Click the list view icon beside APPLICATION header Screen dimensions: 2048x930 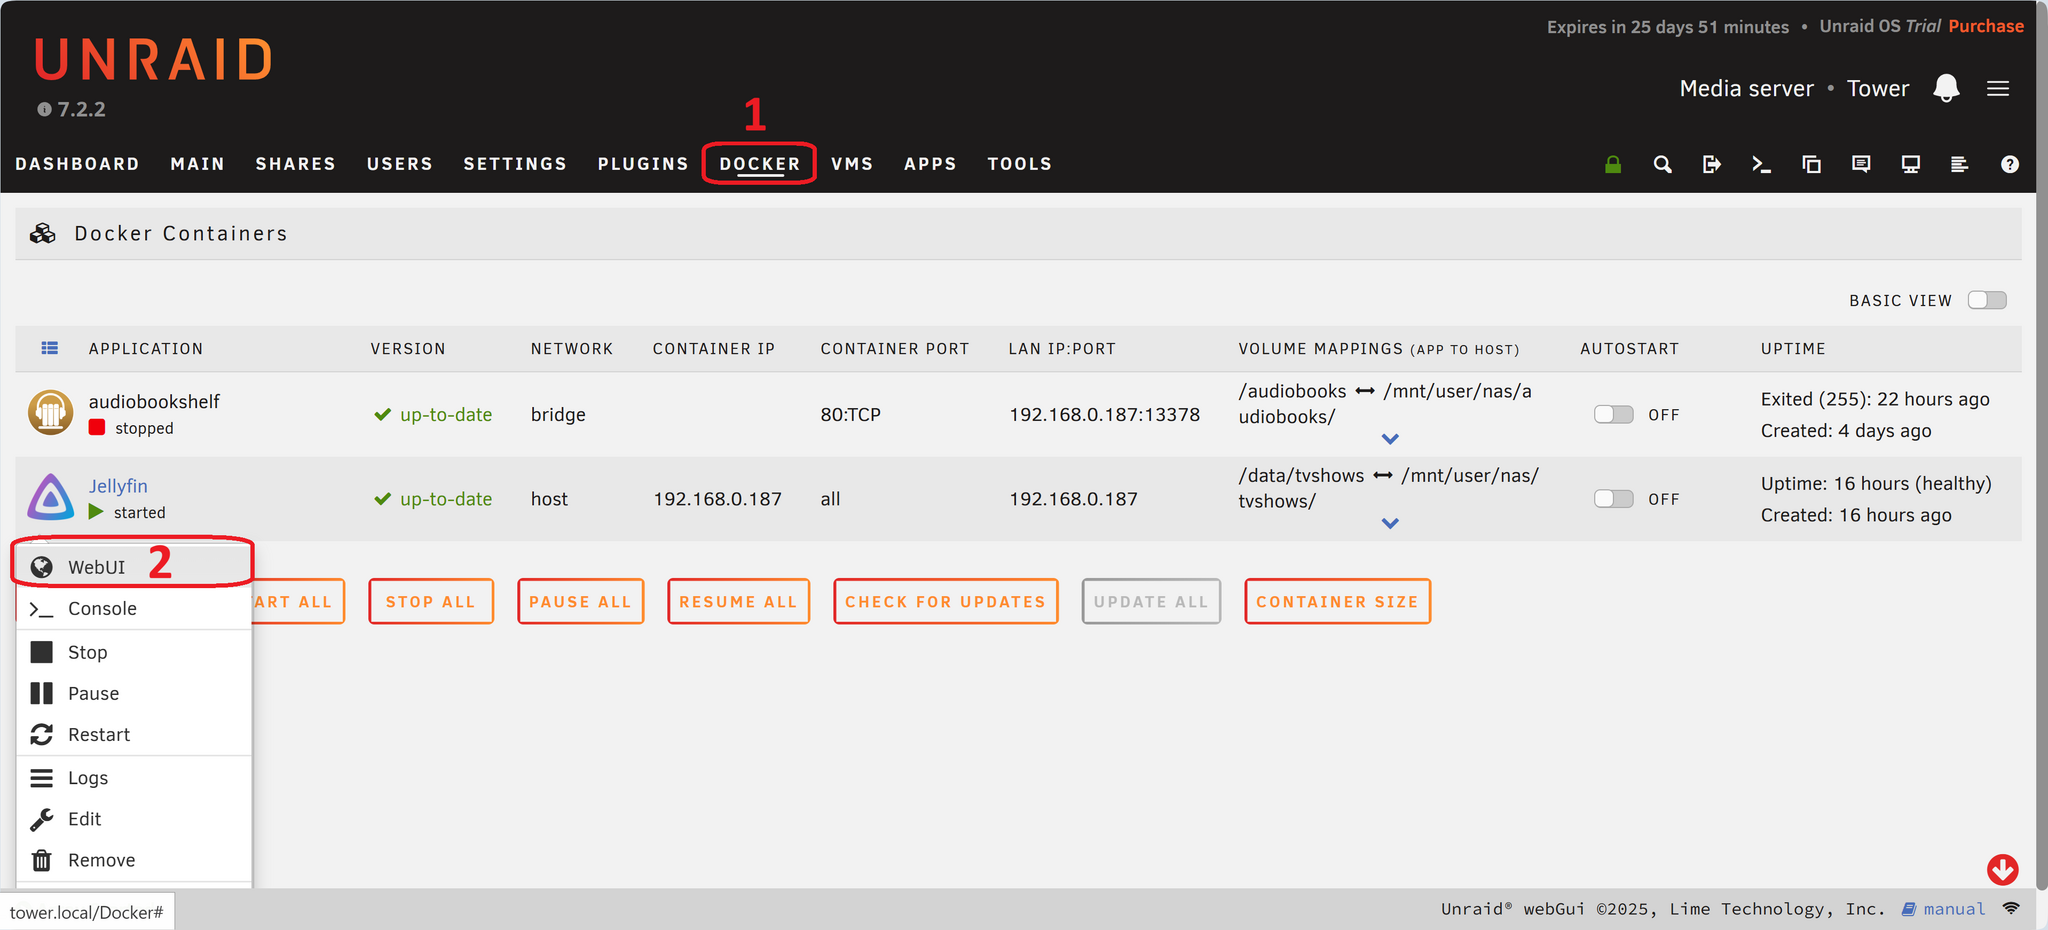tap(49, 348)
